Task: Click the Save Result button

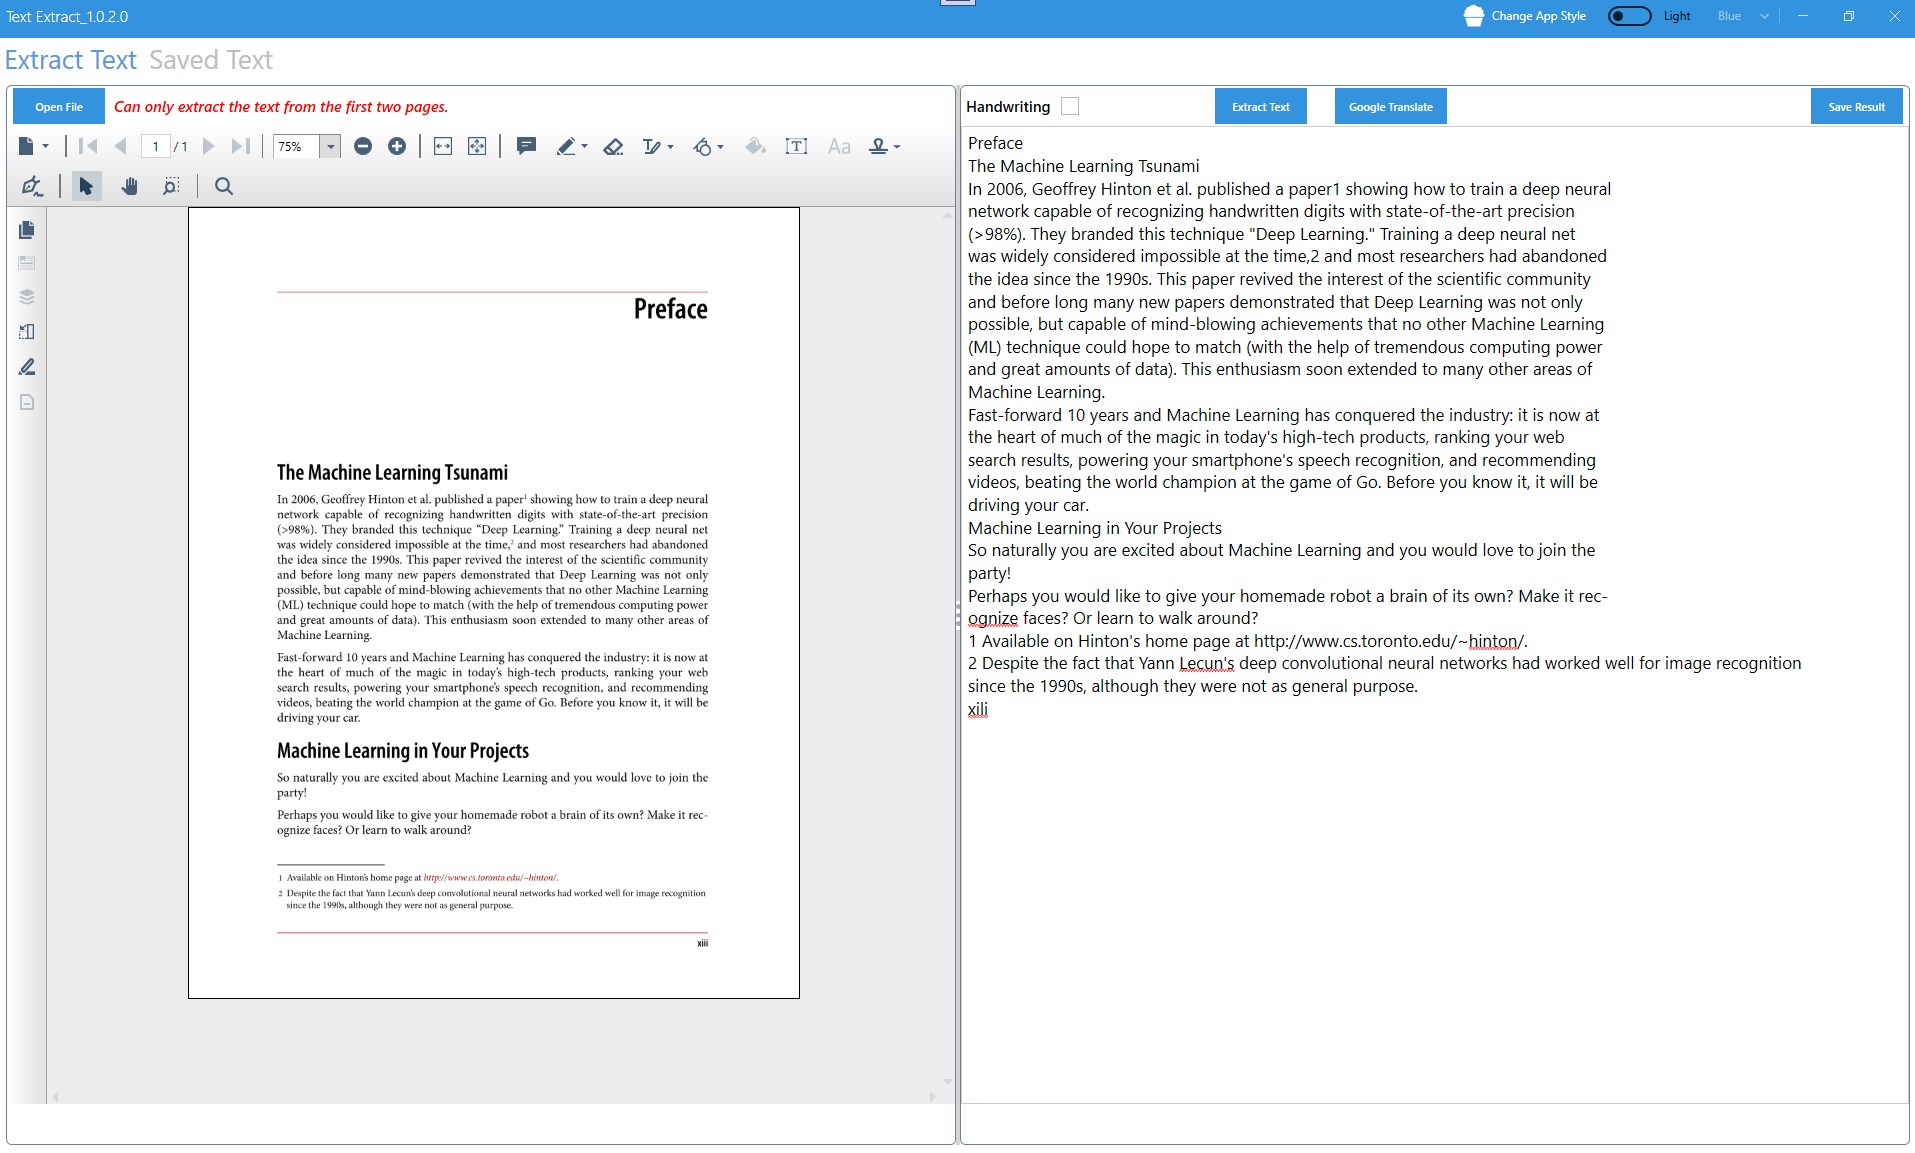Action: pos(1857,107)
